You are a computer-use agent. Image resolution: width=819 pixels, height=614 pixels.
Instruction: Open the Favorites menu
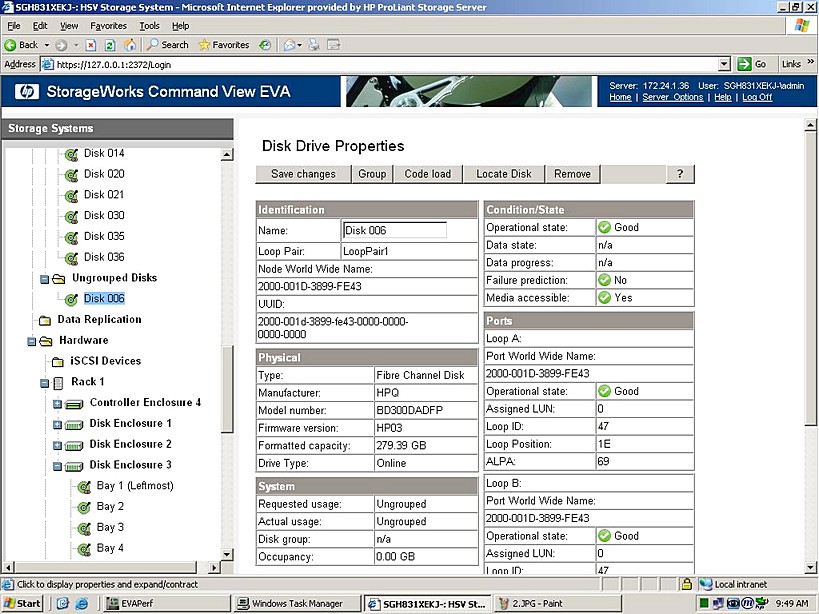click(108, 26)
